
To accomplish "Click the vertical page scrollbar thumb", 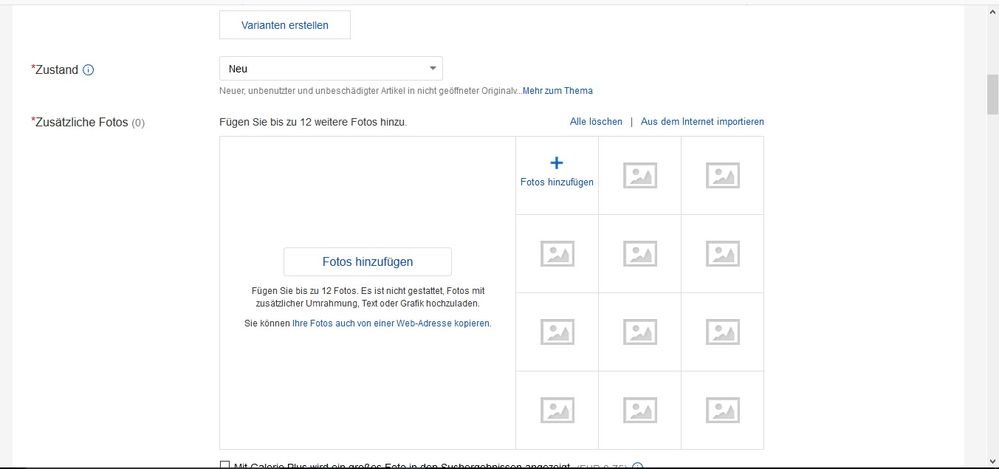I will tap(992, 95).
